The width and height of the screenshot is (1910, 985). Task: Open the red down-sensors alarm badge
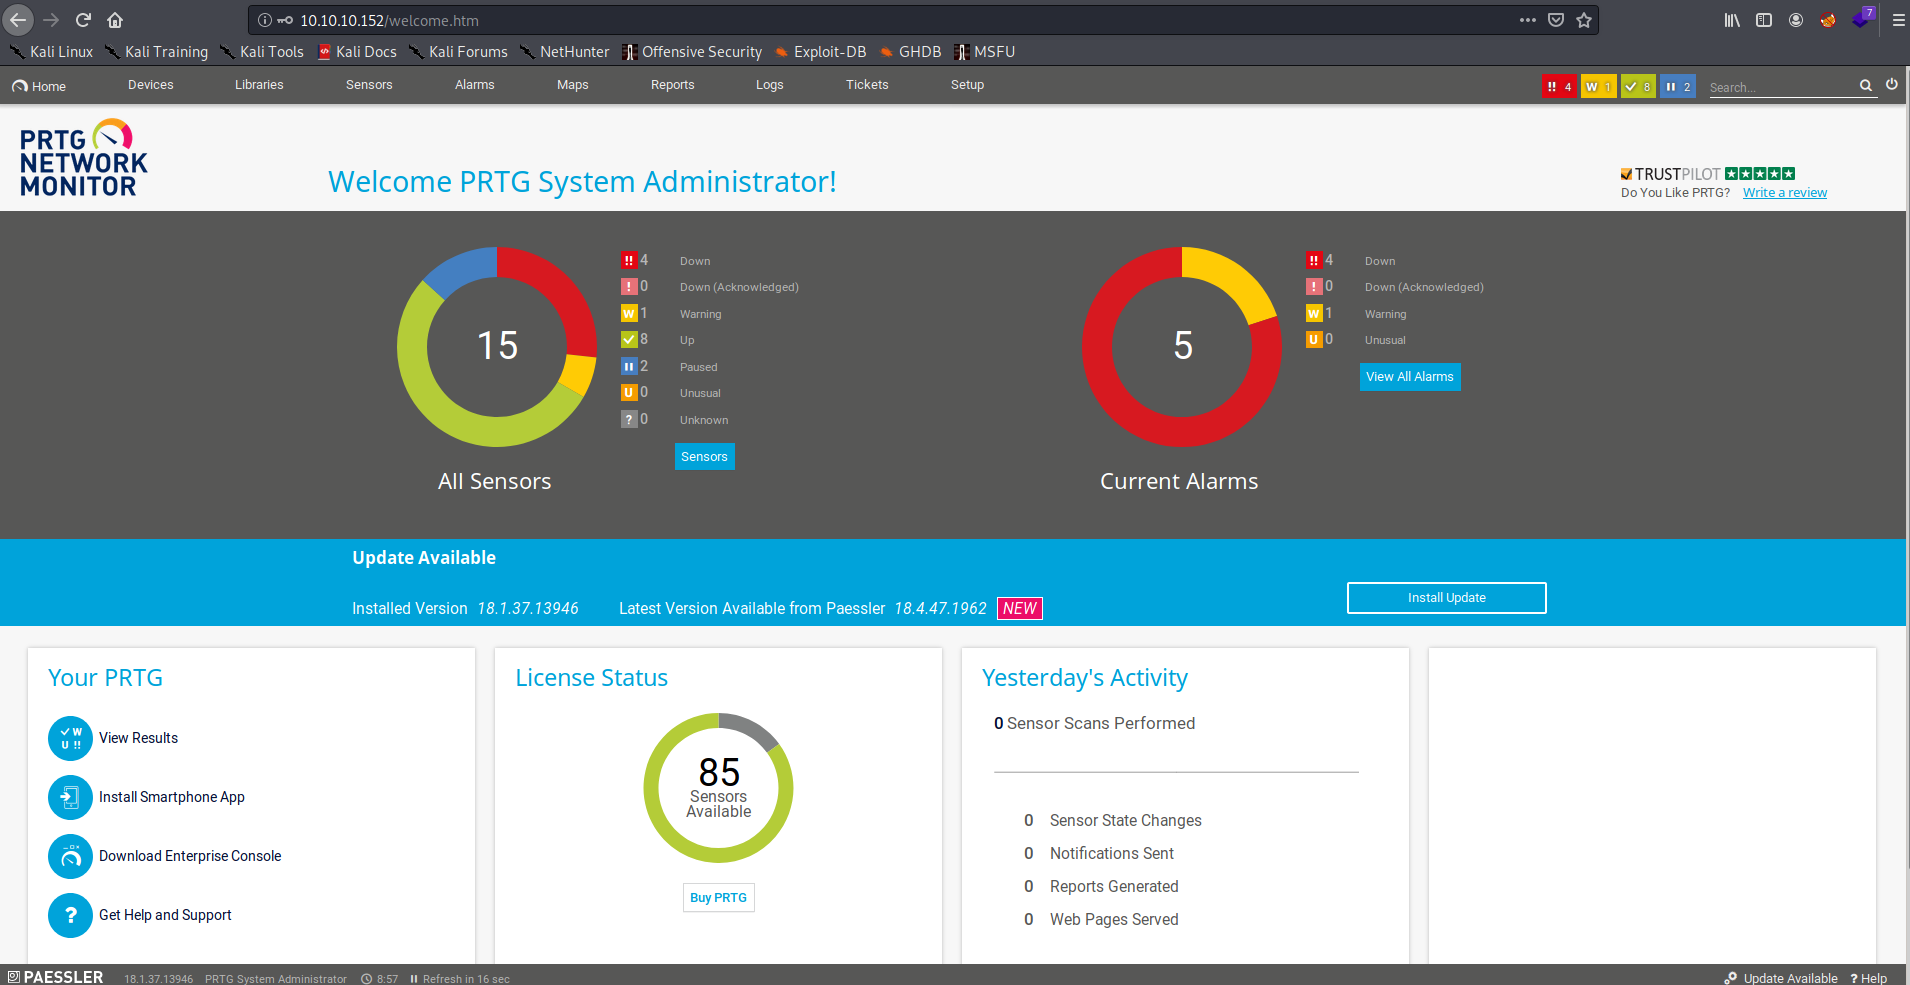click(x=1558, y=86)
